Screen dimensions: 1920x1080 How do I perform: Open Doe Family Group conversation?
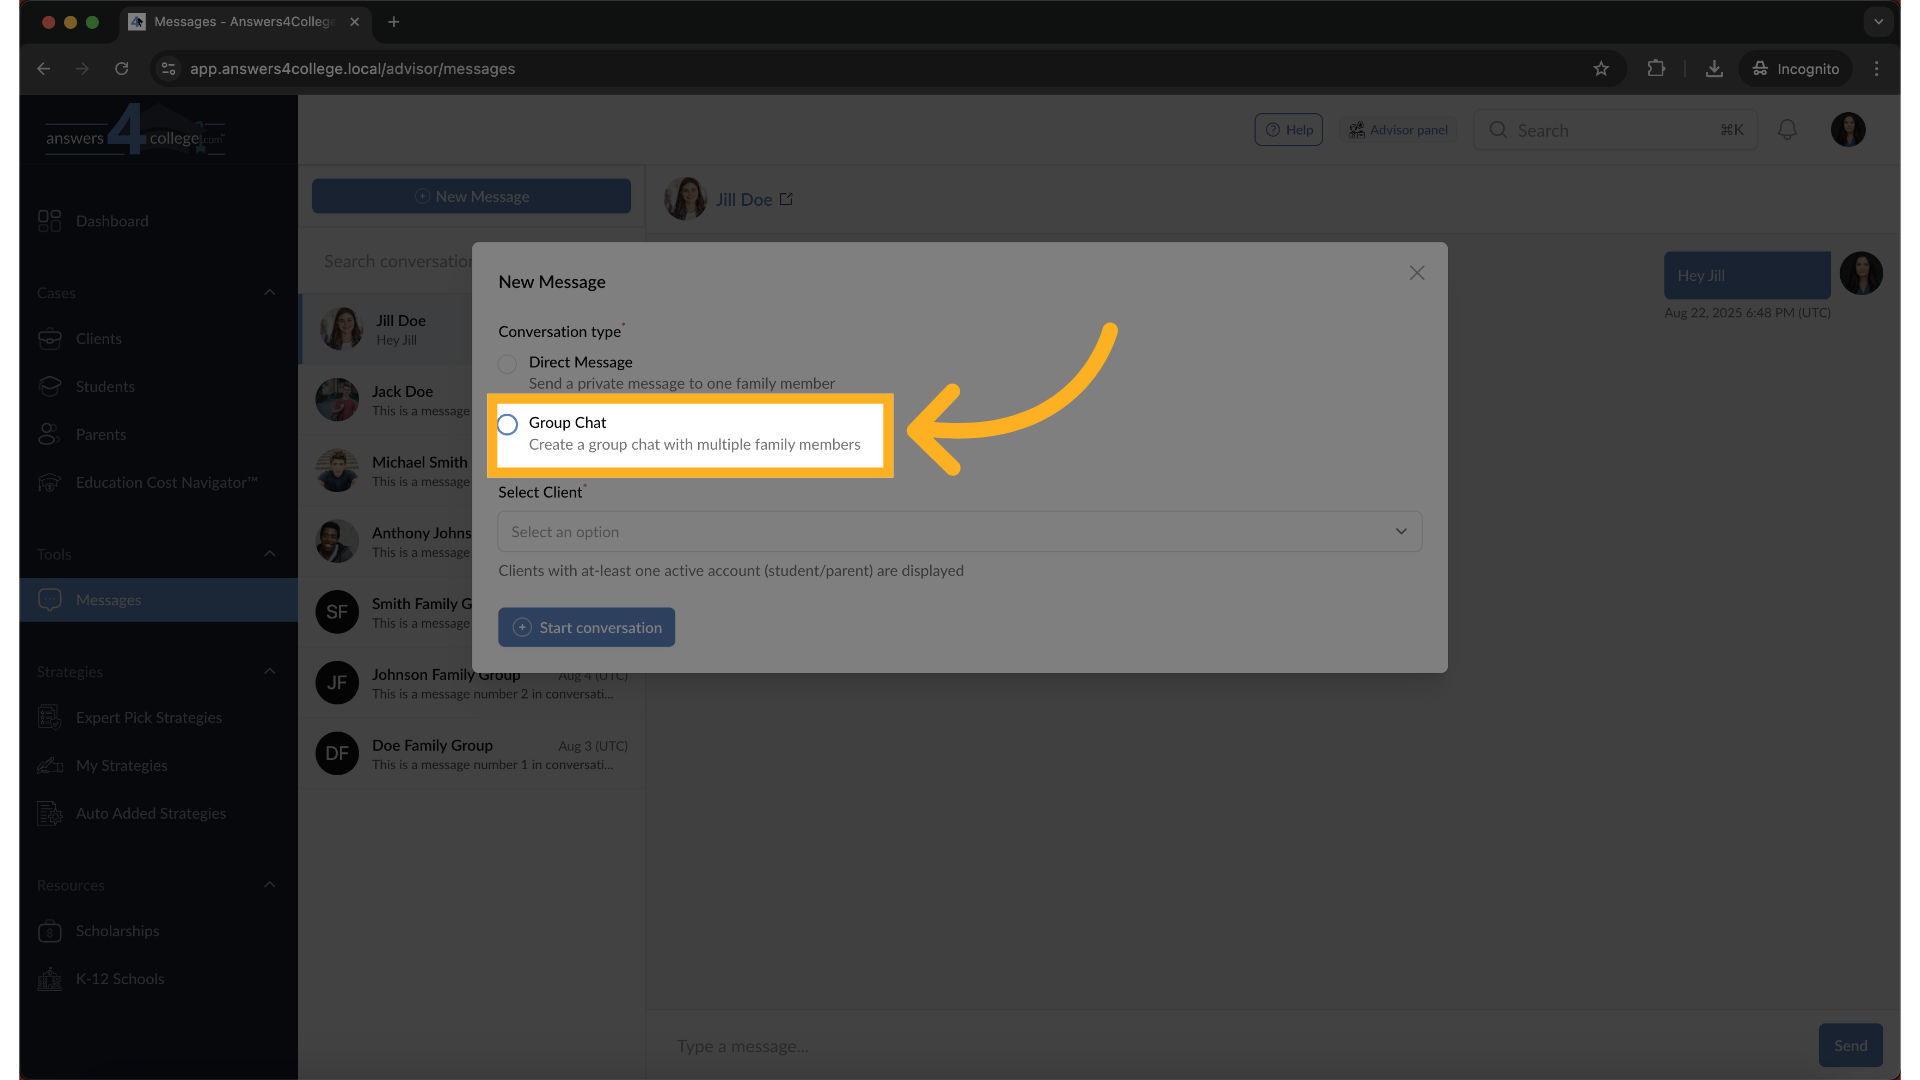(471, 754)
